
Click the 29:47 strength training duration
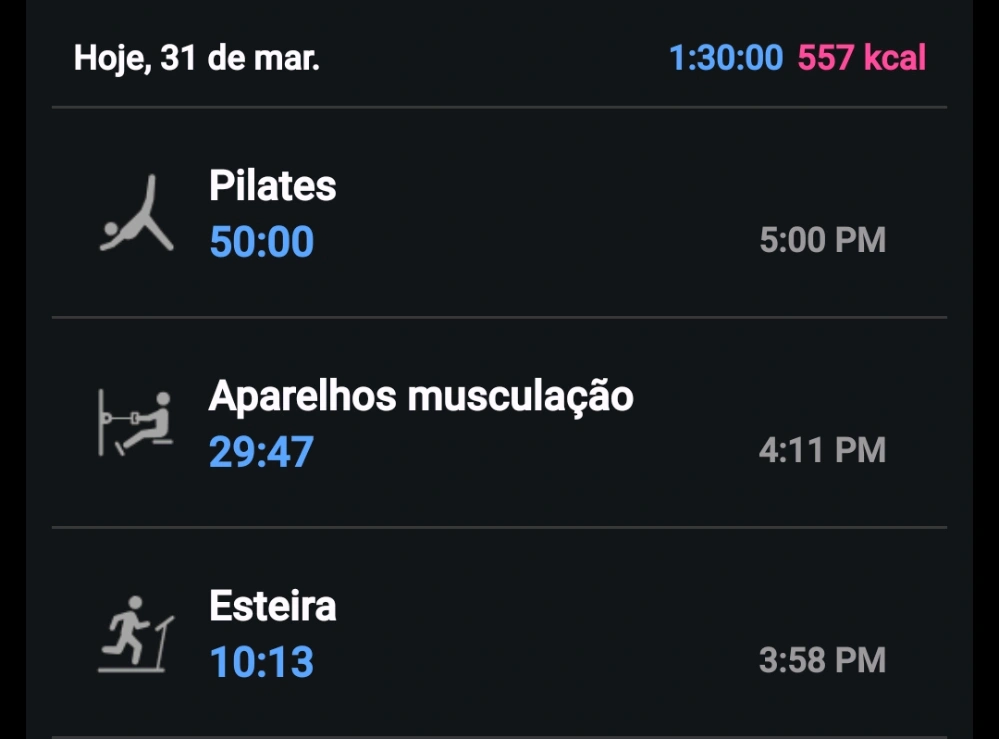click(x=261, y=452)
